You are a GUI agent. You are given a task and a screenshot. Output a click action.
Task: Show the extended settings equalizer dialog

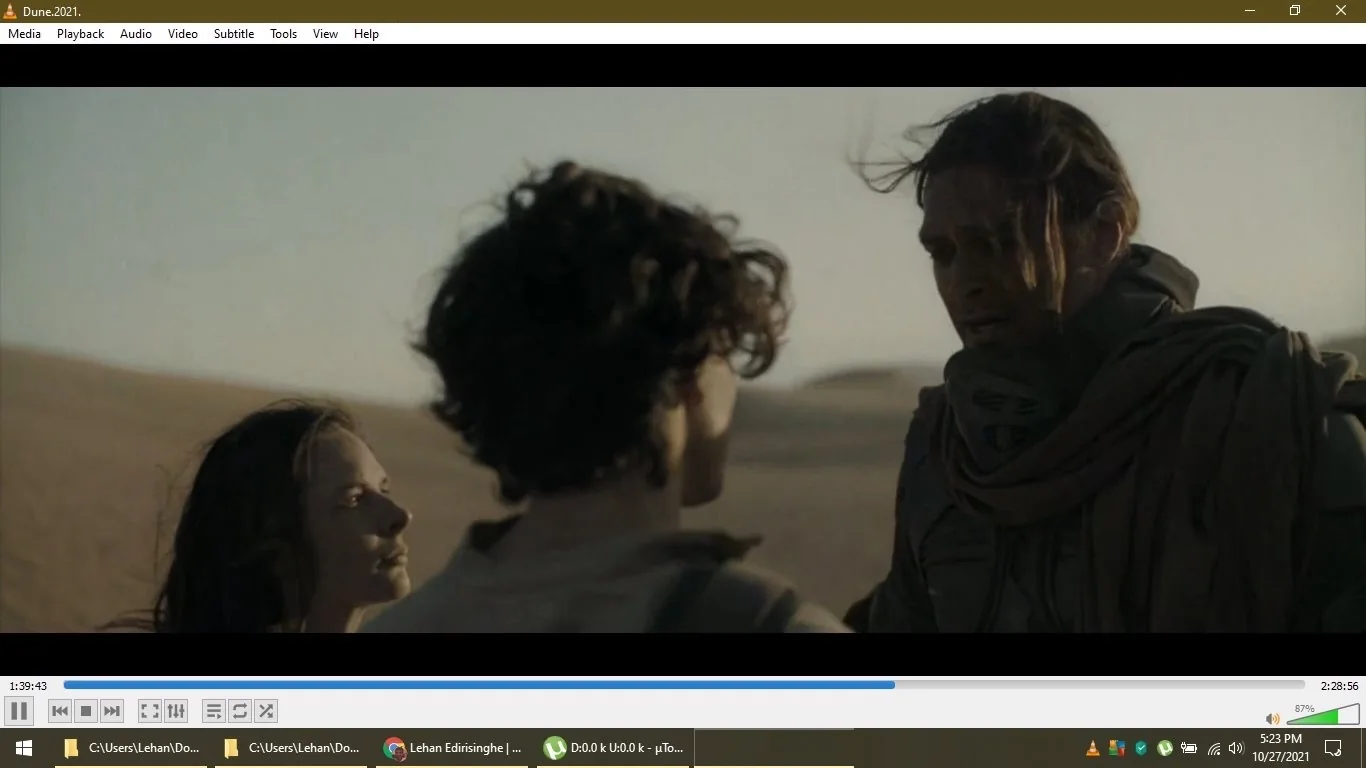[176, 711]
